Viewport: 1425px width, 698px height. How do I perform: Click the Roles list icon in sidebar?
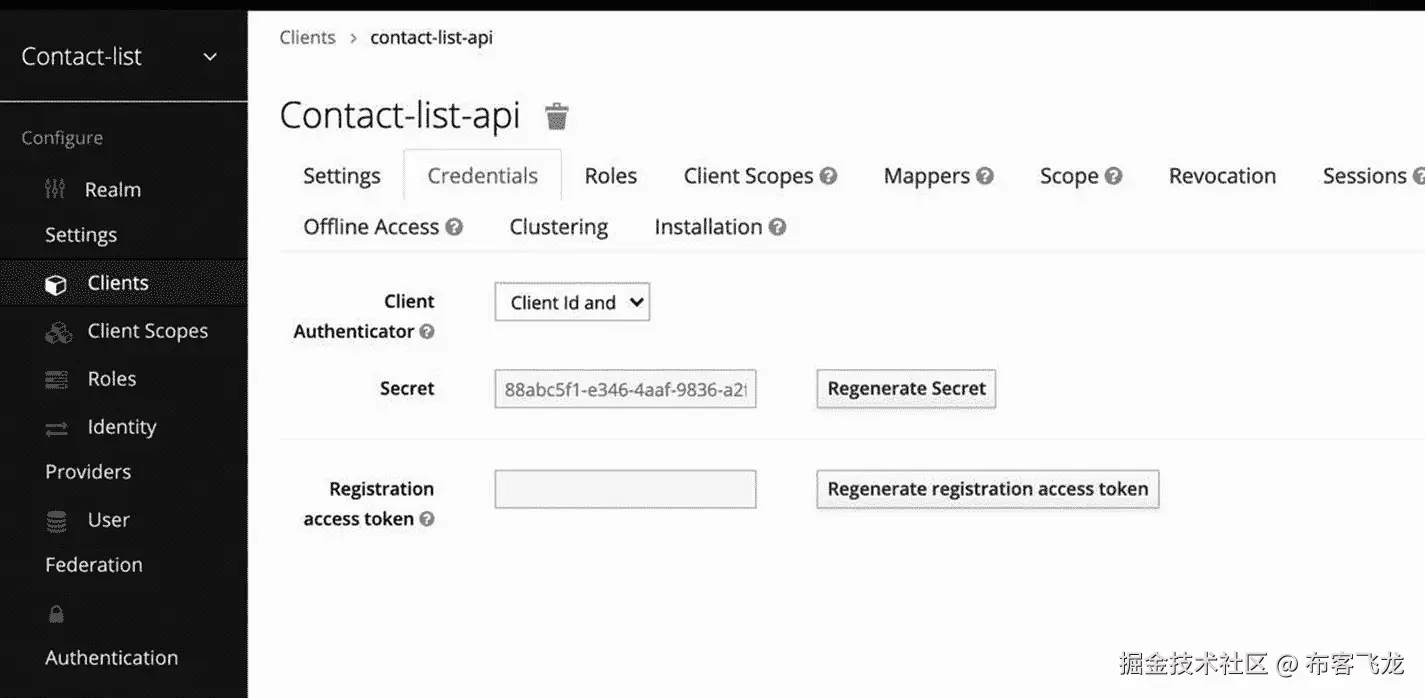[57, 380]
